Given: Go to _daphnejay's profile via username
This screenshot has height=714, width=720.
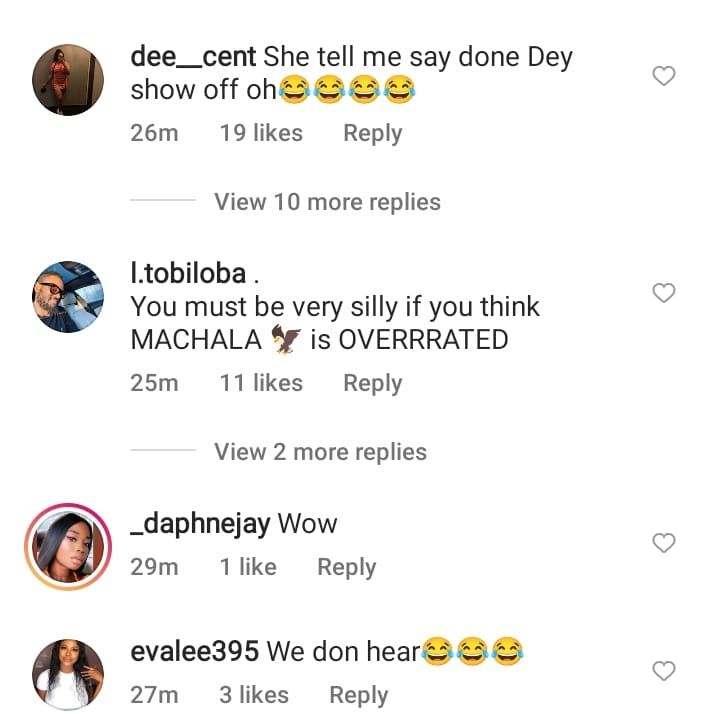Looking at the screenshot, I should [200, 523].
